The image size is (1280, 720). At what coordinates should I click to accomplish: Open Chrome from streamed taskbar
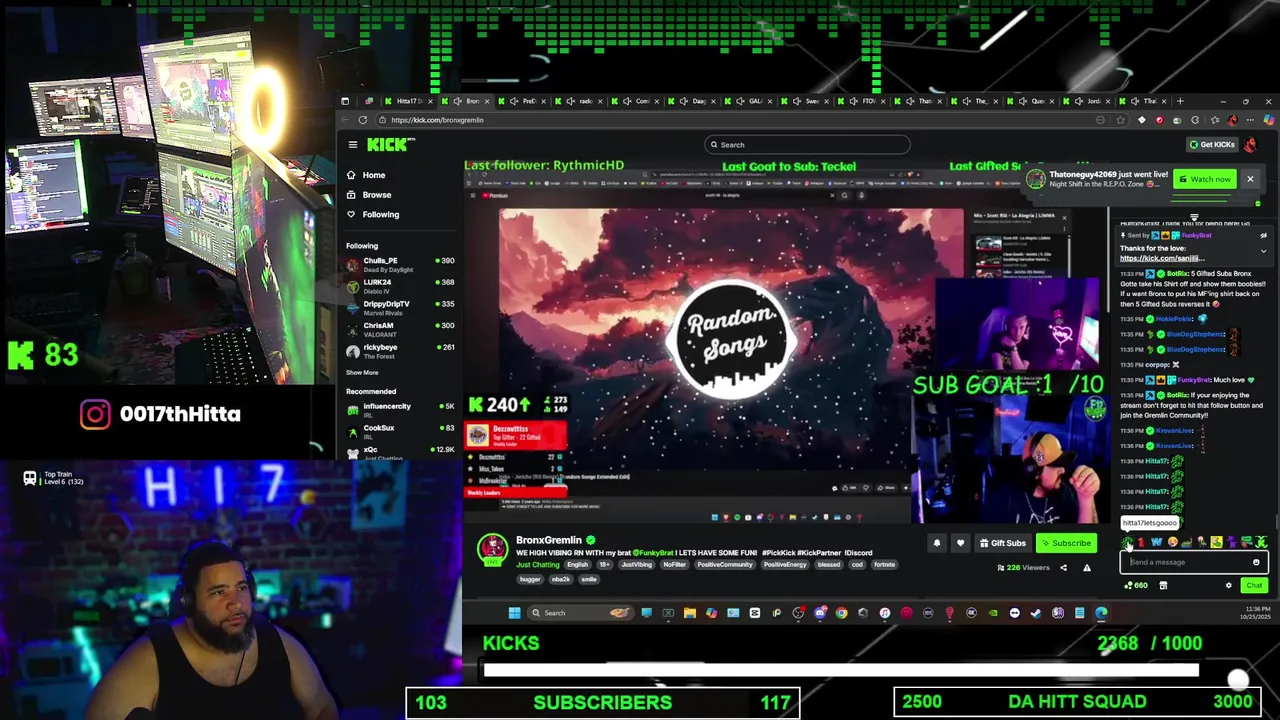click(841, 613)
